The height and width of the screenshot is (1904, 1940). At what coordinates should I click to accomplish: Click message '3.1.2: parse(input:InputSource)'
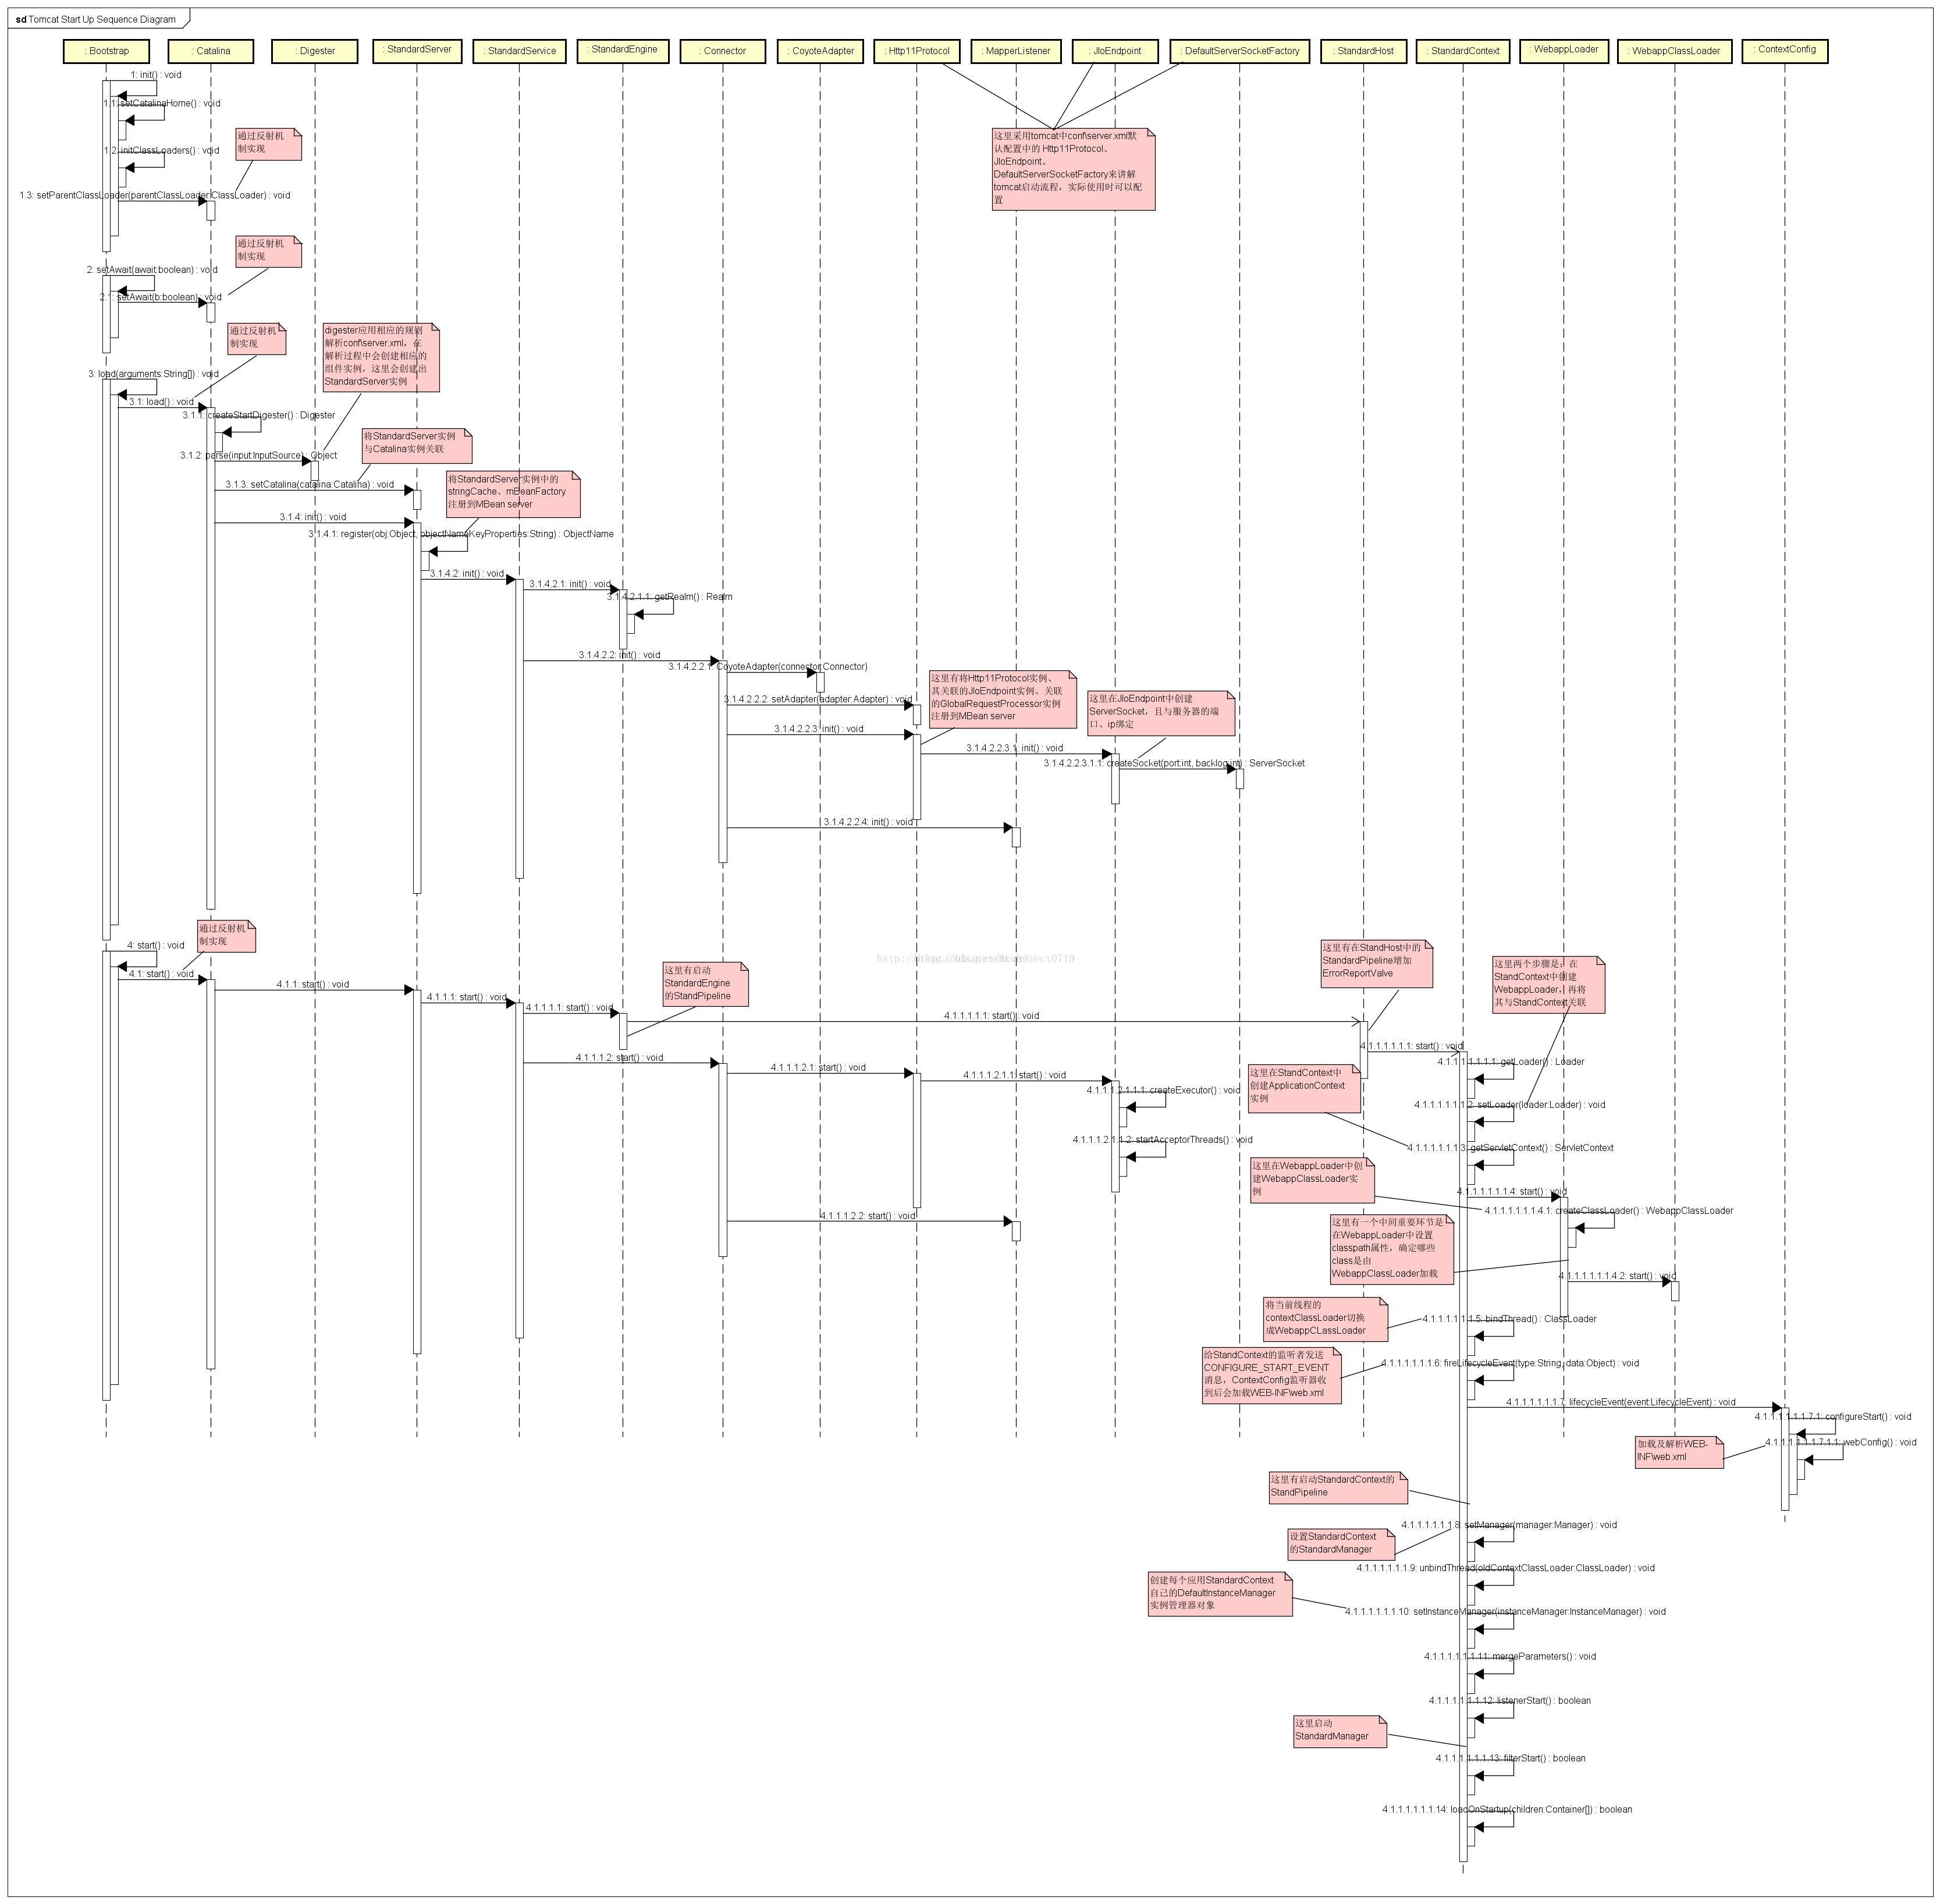click(x=259, y=456)
